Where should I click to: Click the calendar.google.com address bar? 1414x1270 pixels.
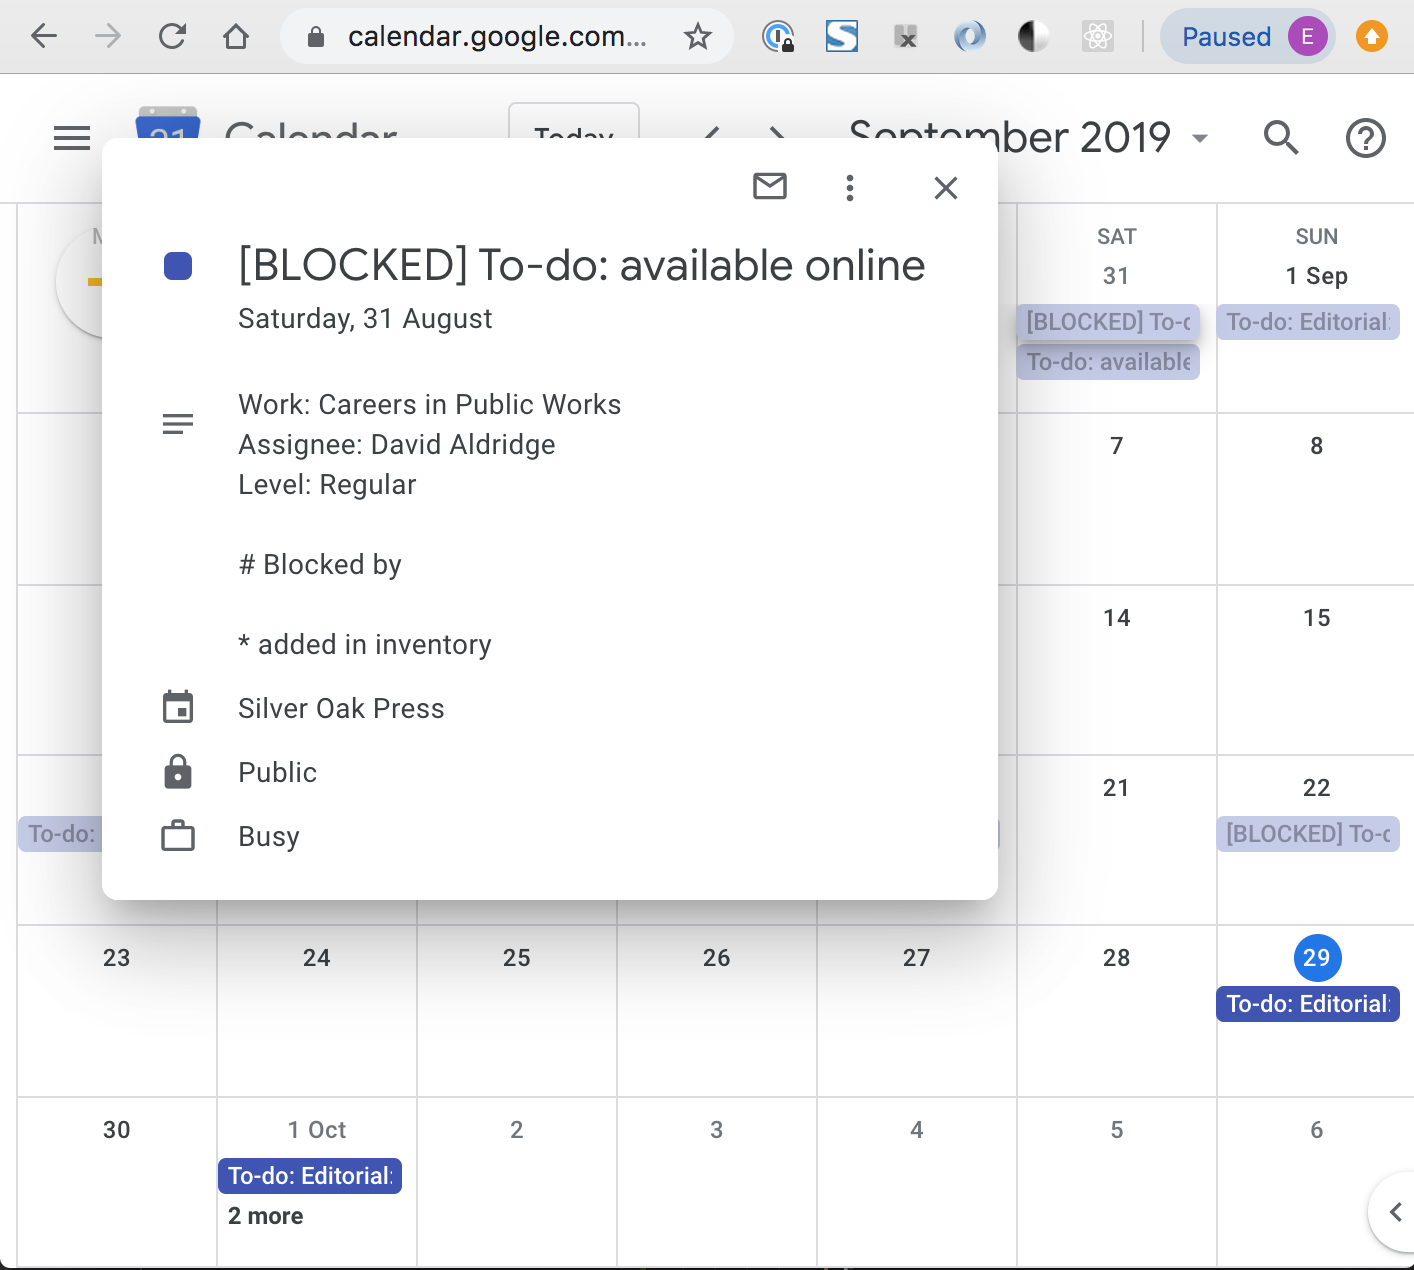(x=496, y=37)
